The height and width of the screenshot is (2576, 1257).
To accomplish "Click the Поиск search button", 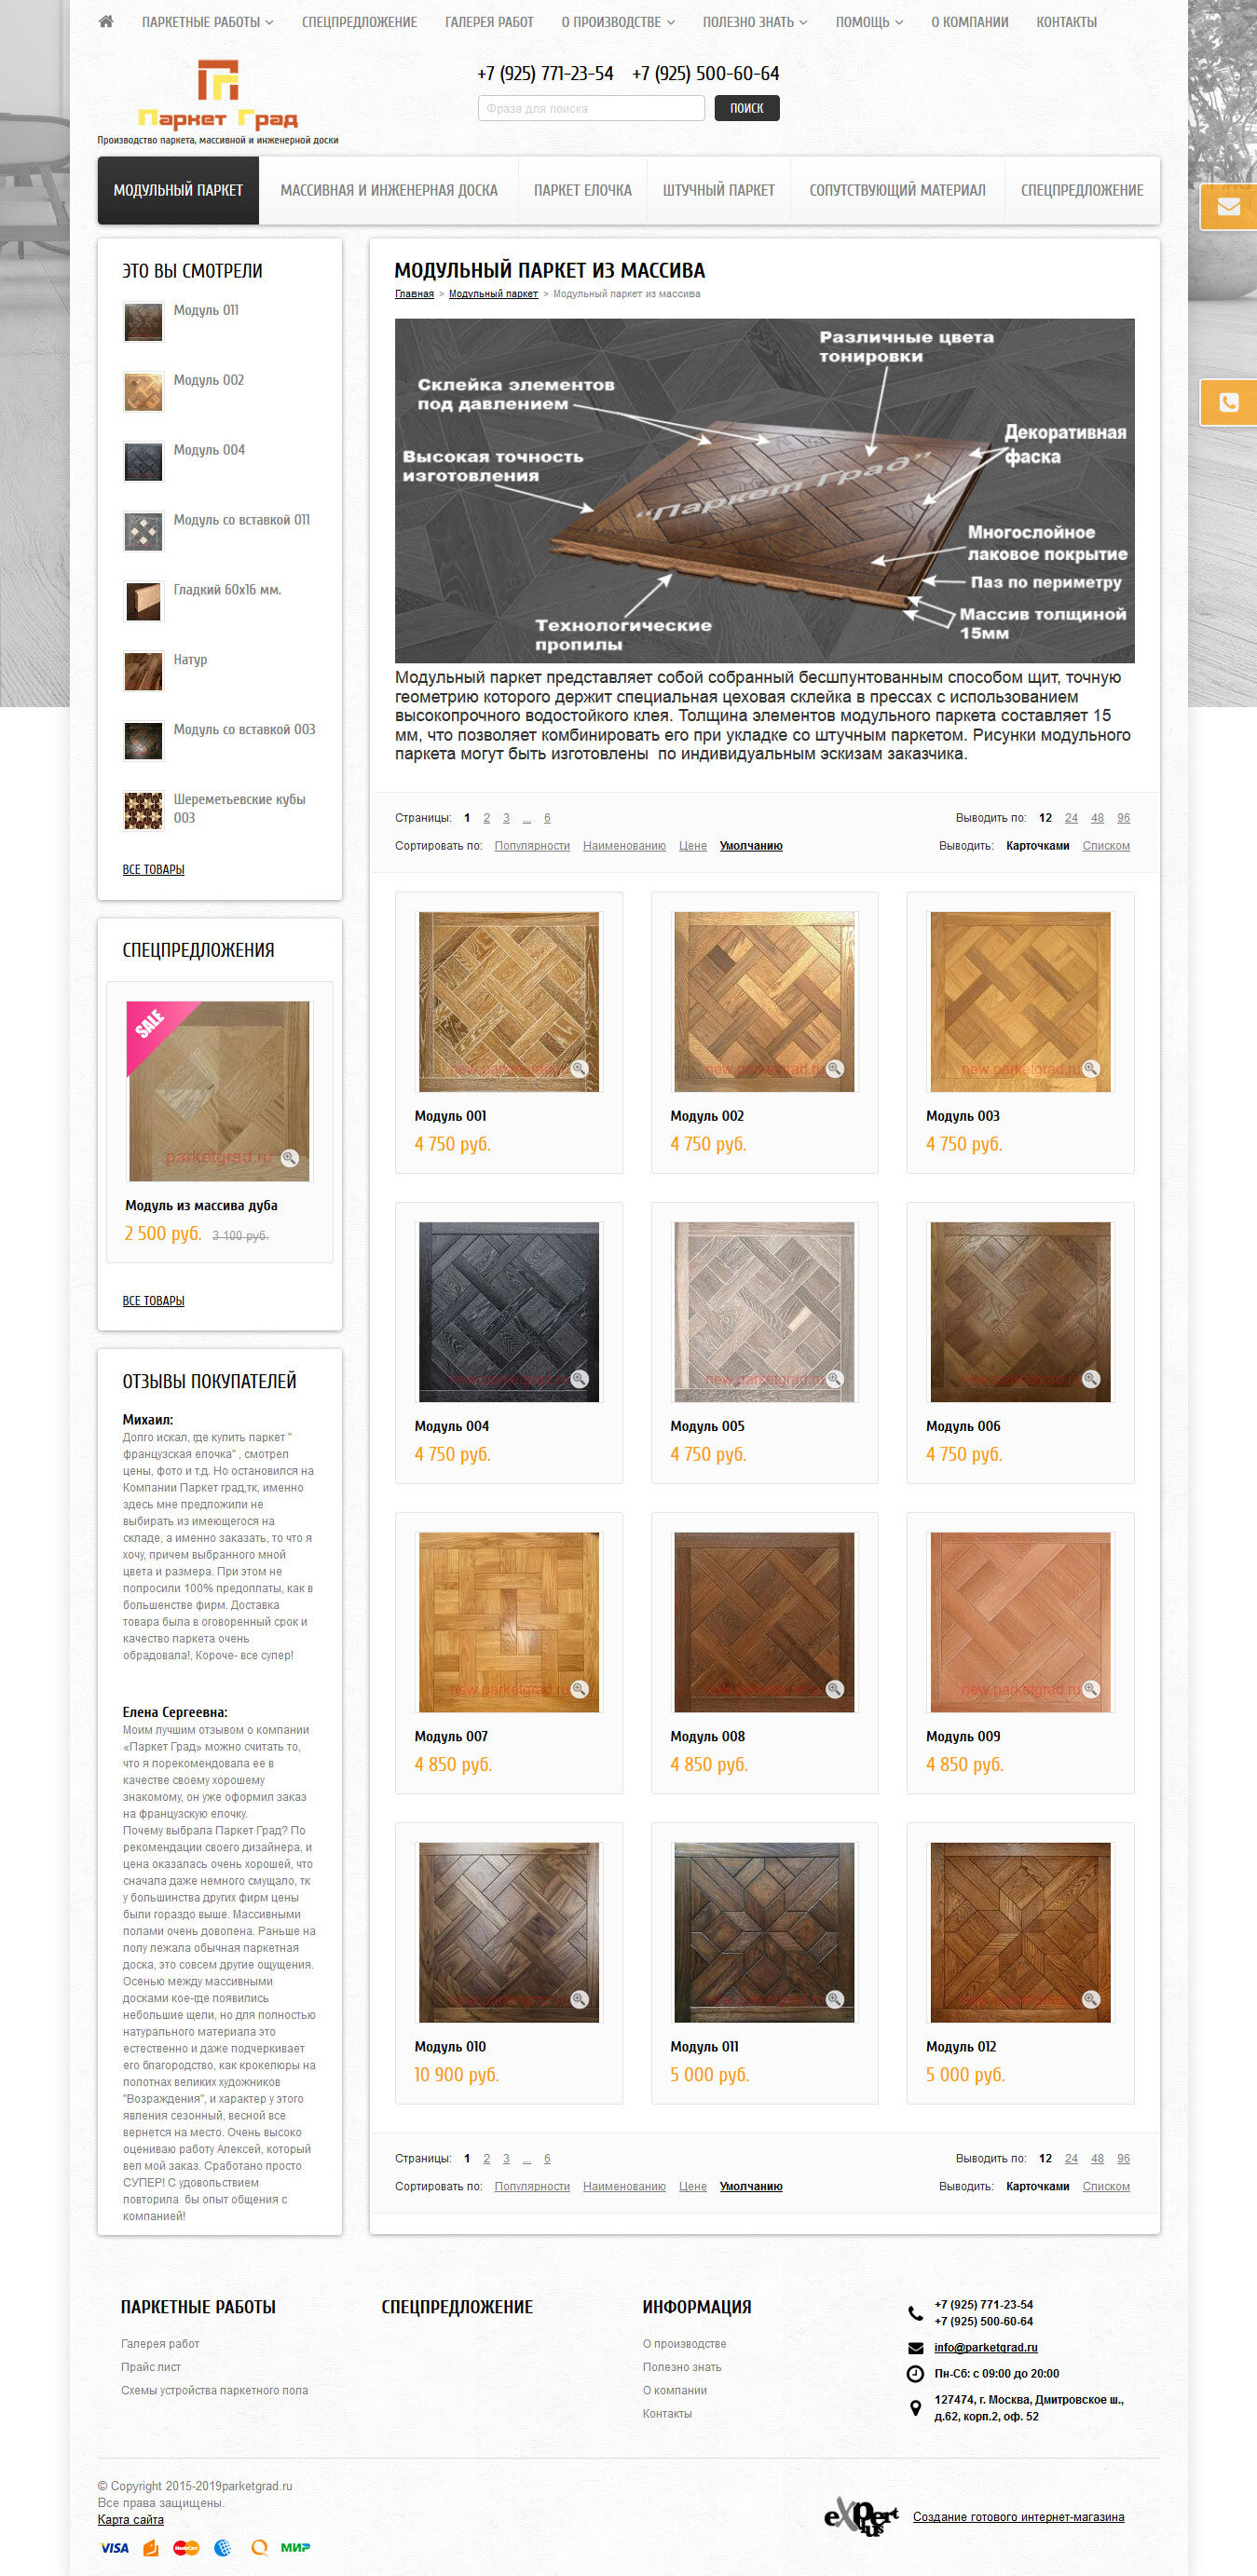I will point(746,108).
